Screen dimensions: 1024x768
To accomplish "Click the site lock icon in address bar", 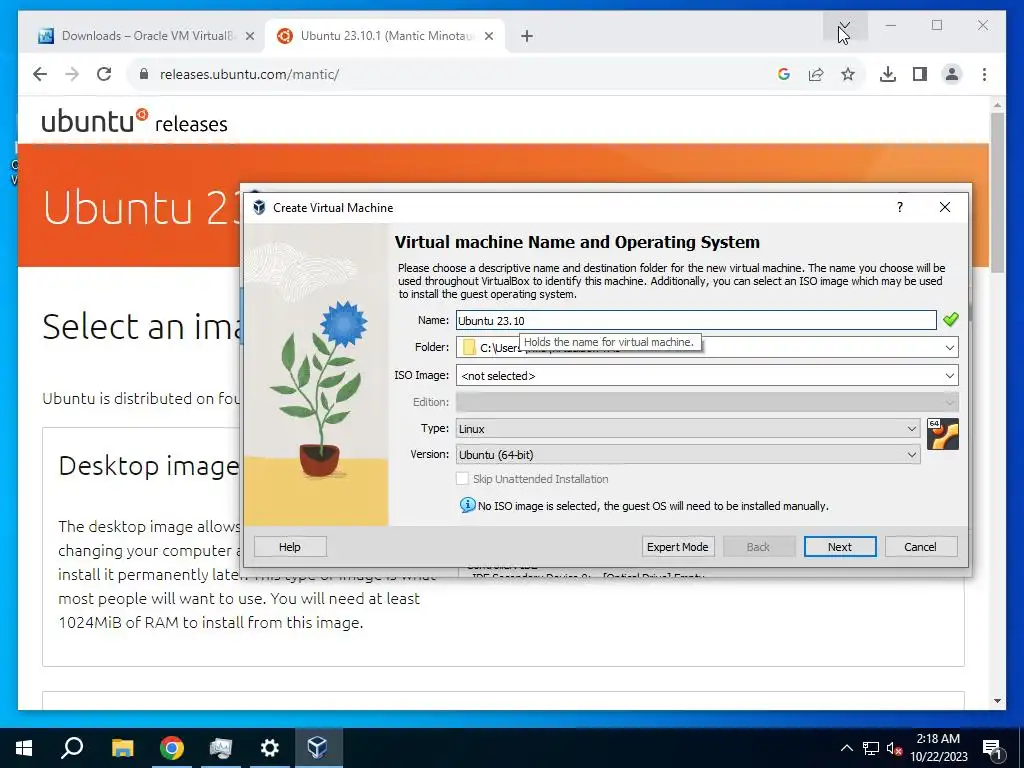I will tap(144, 74).
